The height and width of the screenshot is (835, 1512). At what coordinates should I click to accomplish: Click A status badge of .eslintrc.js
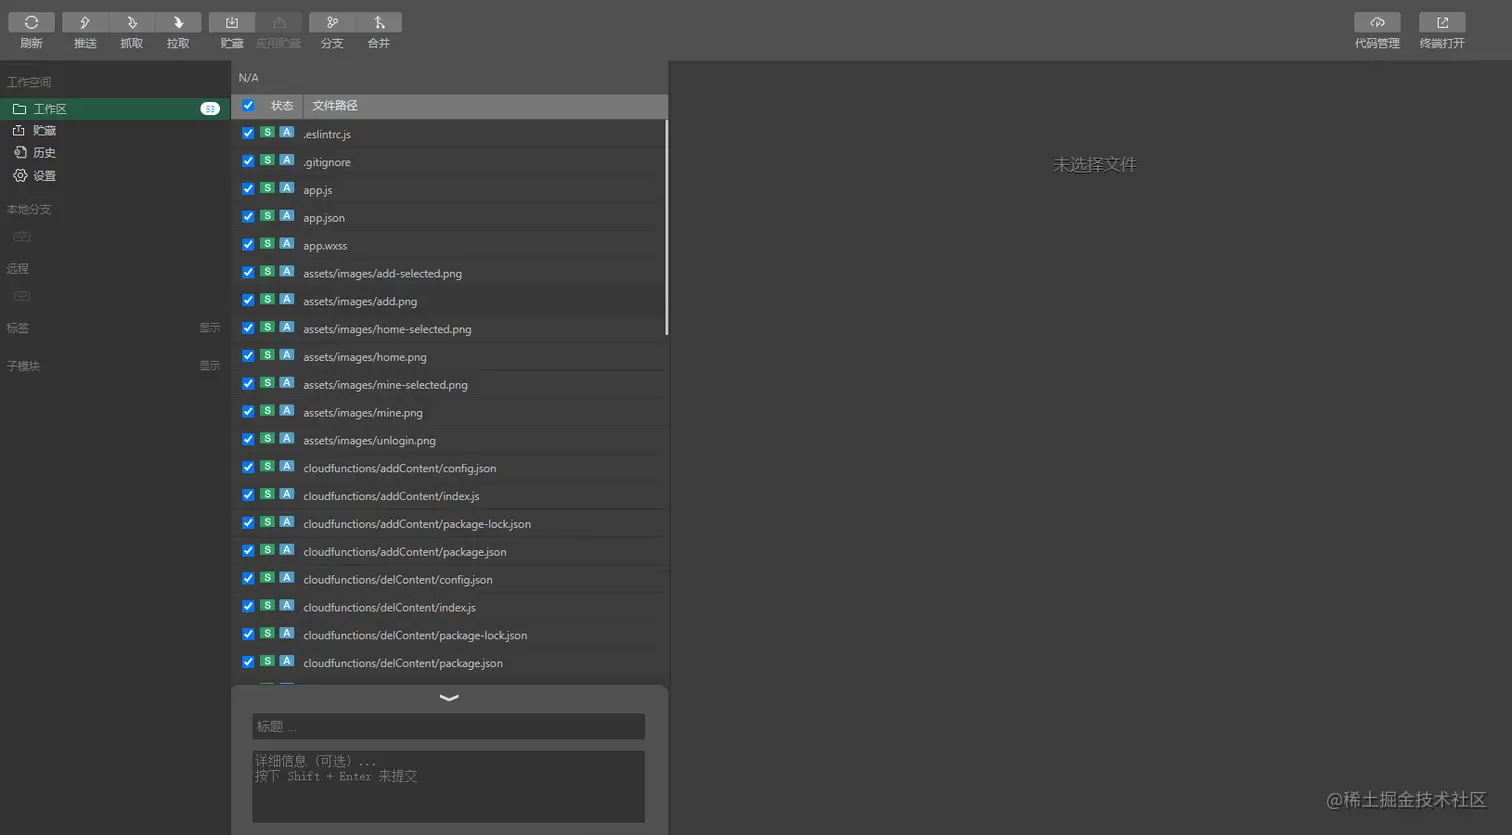pyautogui.click(x=286, y=132)
